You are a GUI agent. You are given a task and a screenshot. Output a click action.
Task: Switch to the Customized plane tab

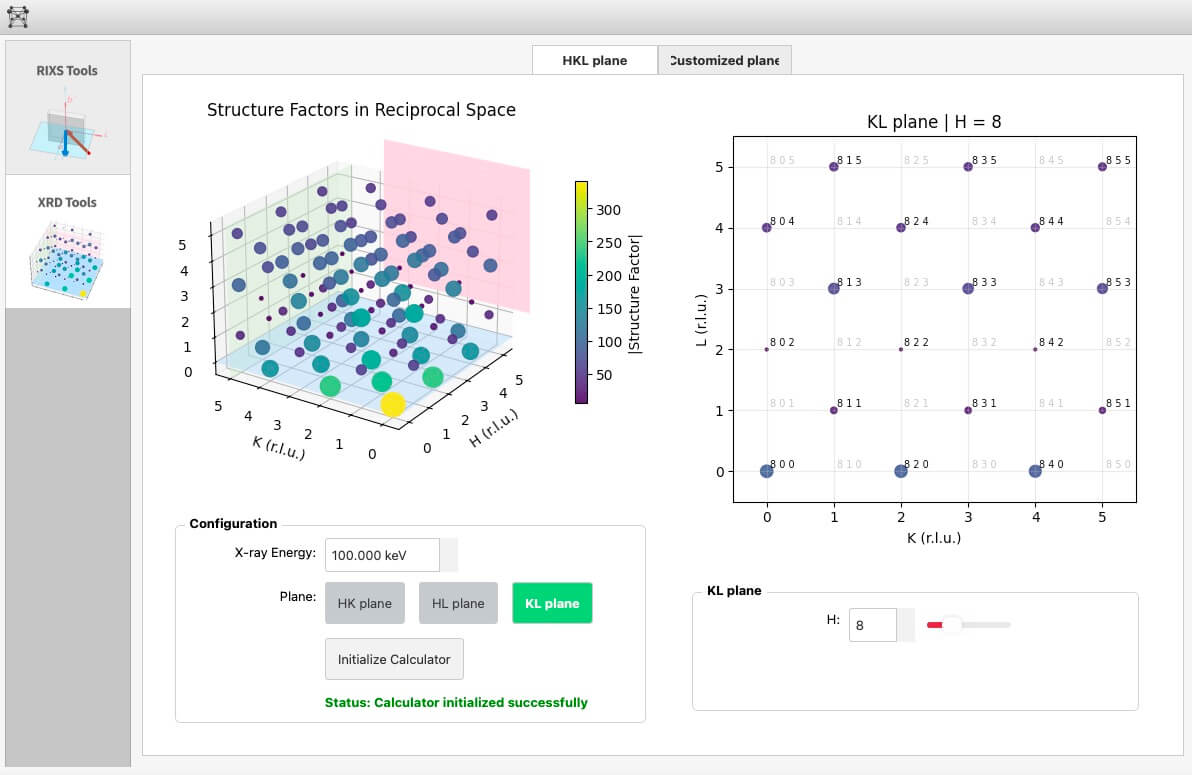pyautogui.click(x=724, y=60)
